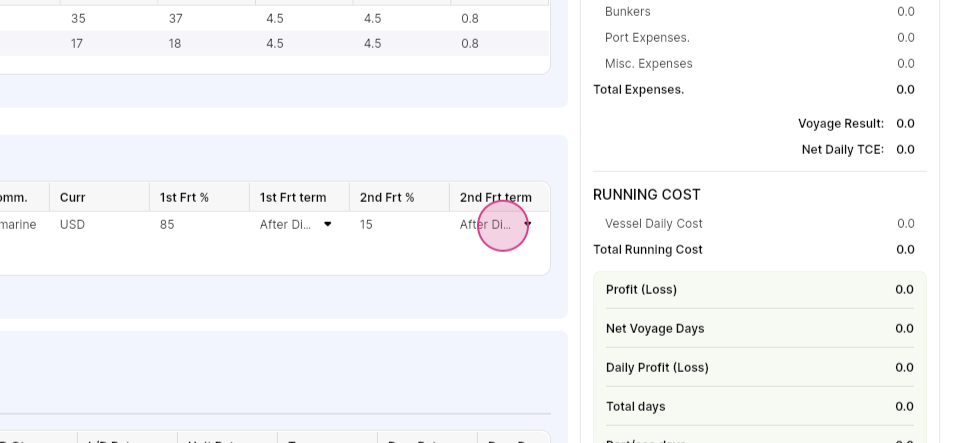Viewport: 960px width, 443px height.
Task: Click the '1st Frt %' column header
Action: coord(184,198)
